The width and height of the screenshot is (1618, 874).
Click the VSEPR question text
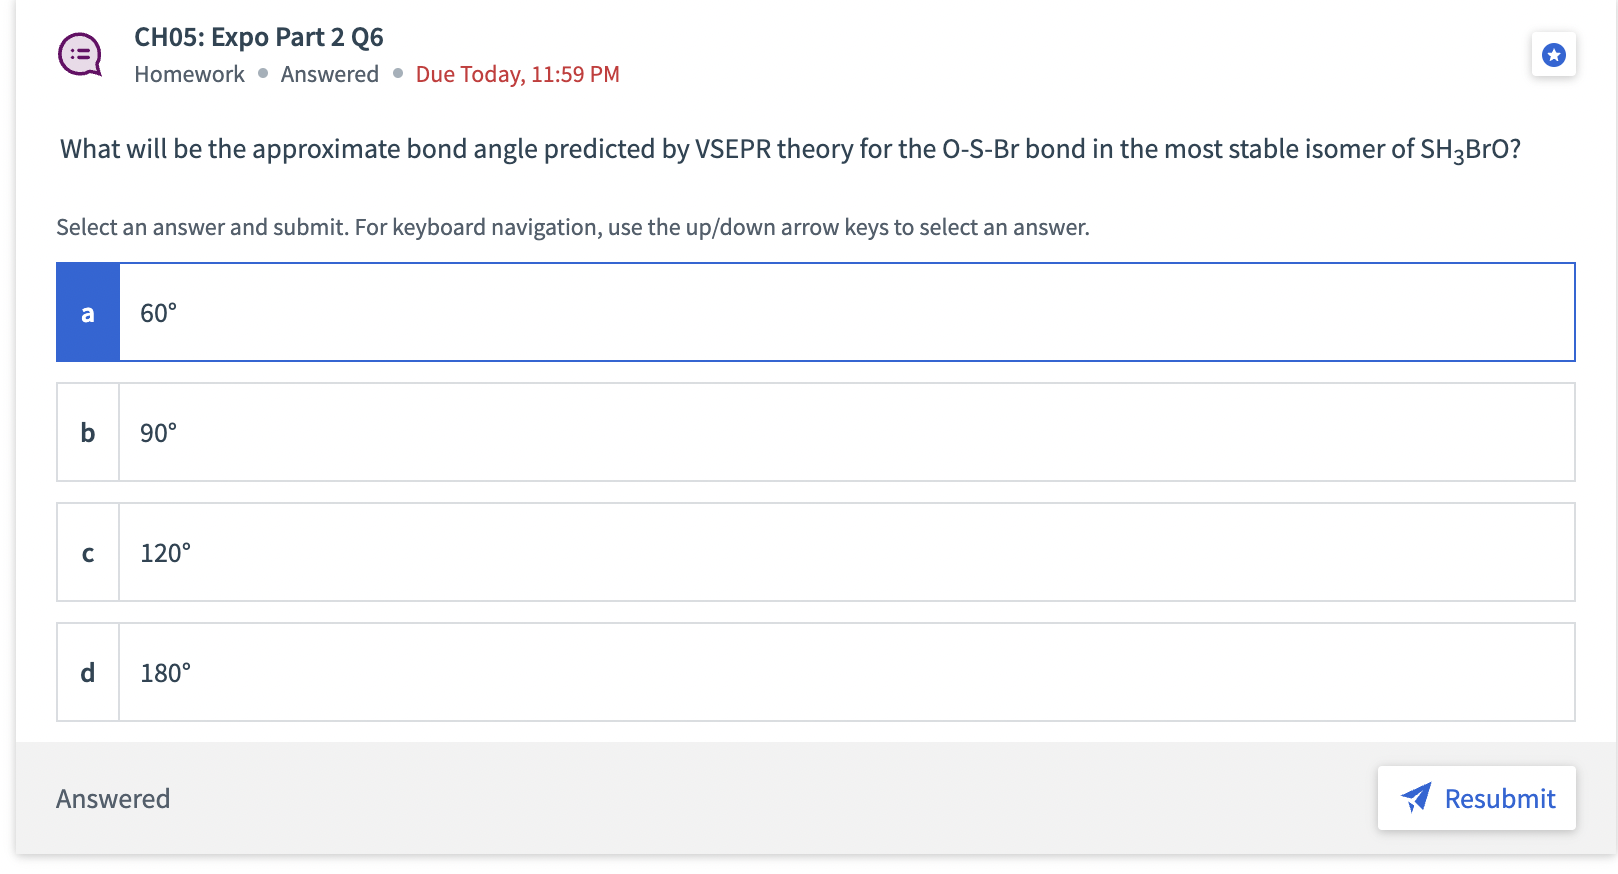(789, 148)
